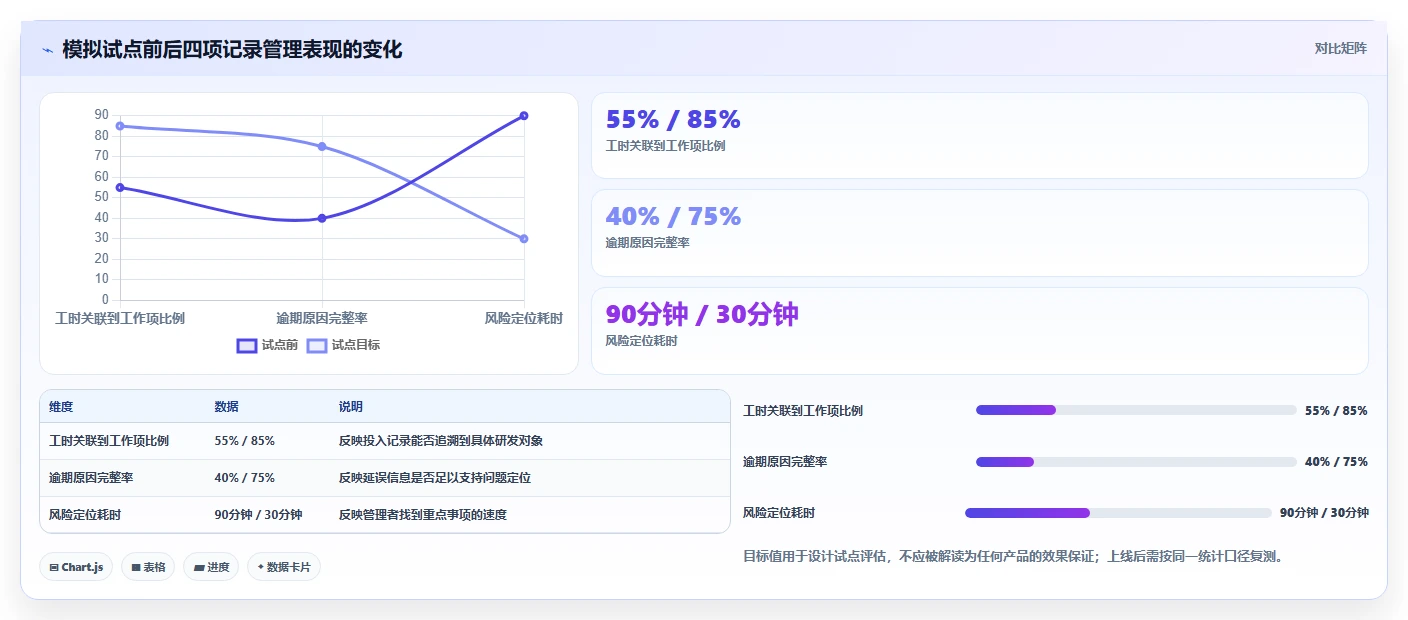Click the 试点目标 data point at 75
Viewport: 1408px width, 620px height.
322,146
